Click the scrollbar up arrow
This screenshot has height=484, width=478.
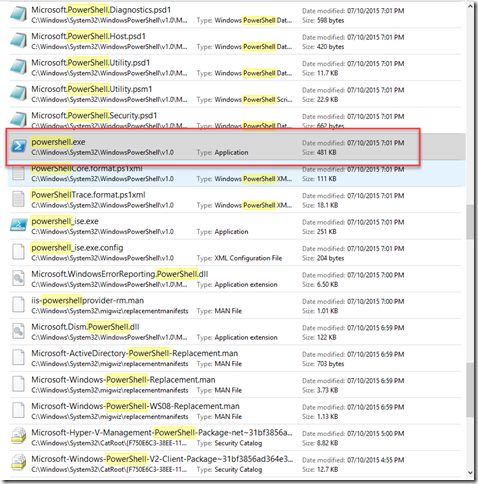(470, 6)
